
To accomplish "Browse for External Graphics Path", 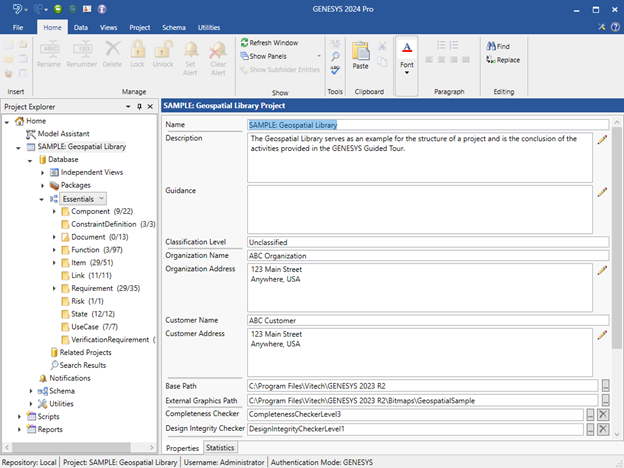I will (605, 400).
